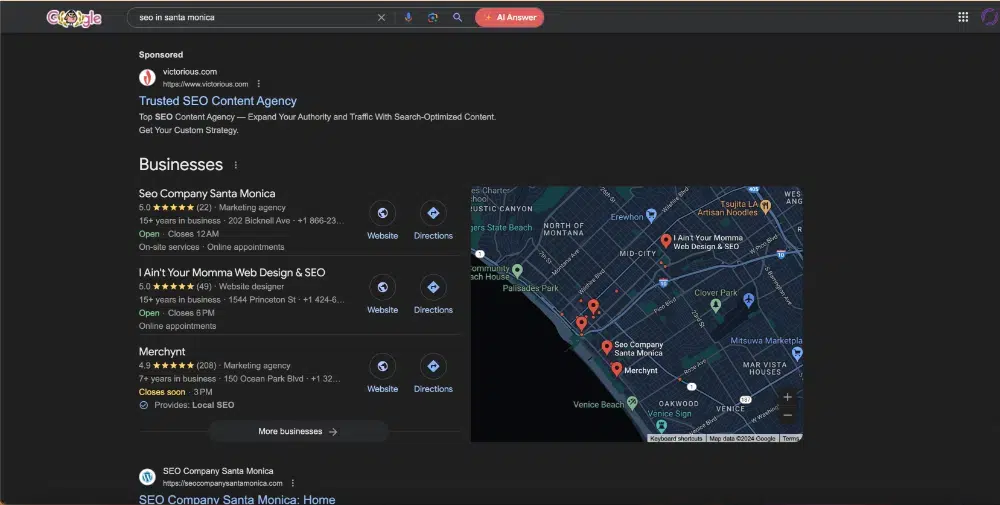Open Businesses section options menu
1000x505 pixels.
tap(235, 165)
